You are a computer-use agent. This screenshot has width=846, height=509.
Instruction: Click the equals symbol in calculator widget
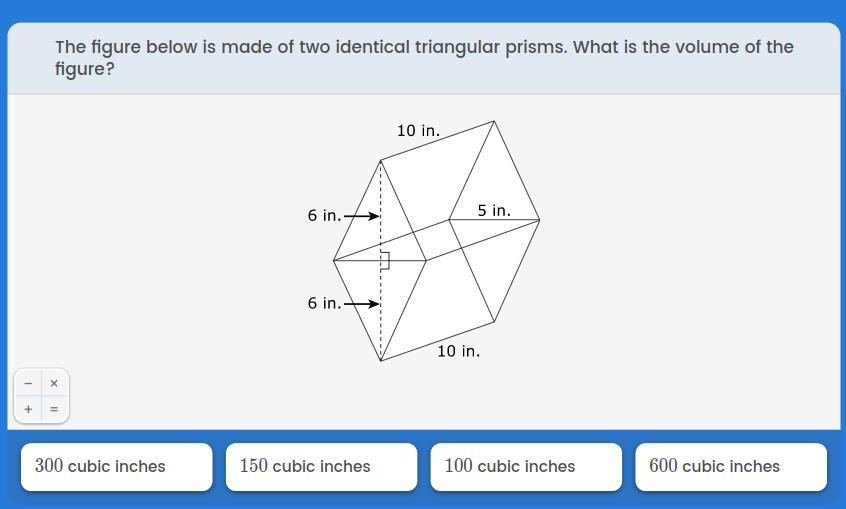pyautogui.click(x=54, y=409)
